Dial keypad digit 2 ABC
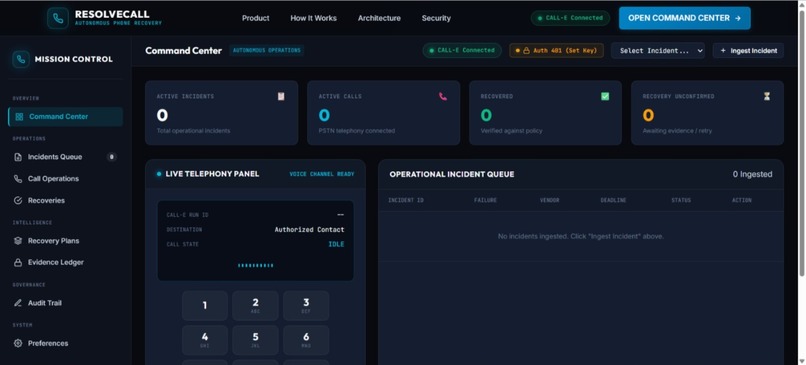This screenshot has width=806, height=365. pyautogui.click(x=255, y=306)
